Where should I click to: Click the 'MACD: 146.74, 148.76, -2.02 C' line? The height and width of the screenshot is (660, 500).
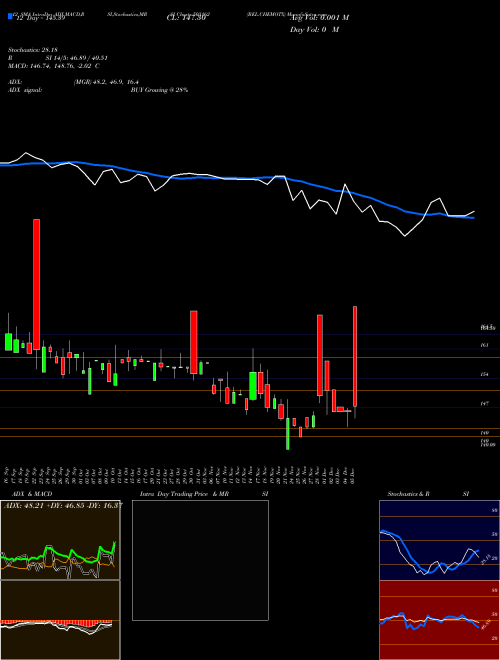(x=54, y=66)
